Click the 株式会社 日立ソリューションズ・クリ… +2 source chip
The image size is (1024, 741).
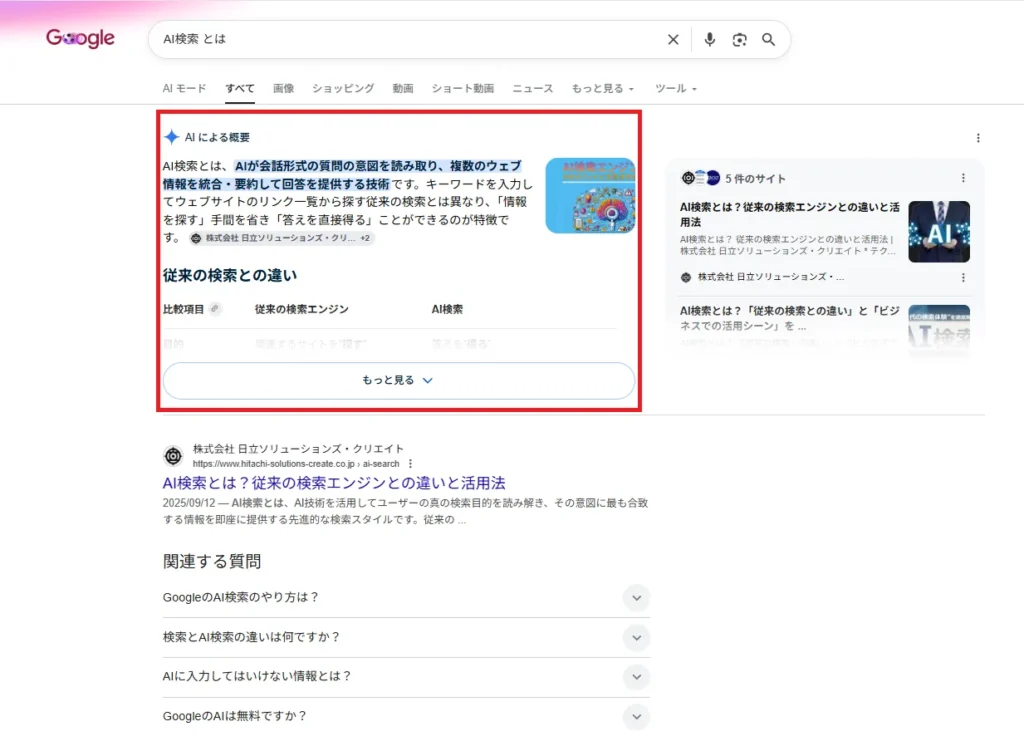click(x=281, y=238)
